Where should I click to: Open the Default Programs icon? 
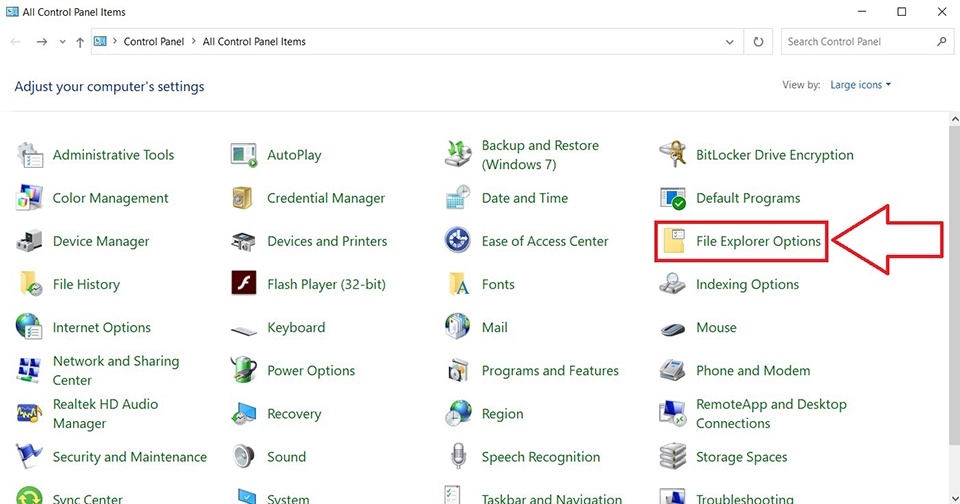672,198
